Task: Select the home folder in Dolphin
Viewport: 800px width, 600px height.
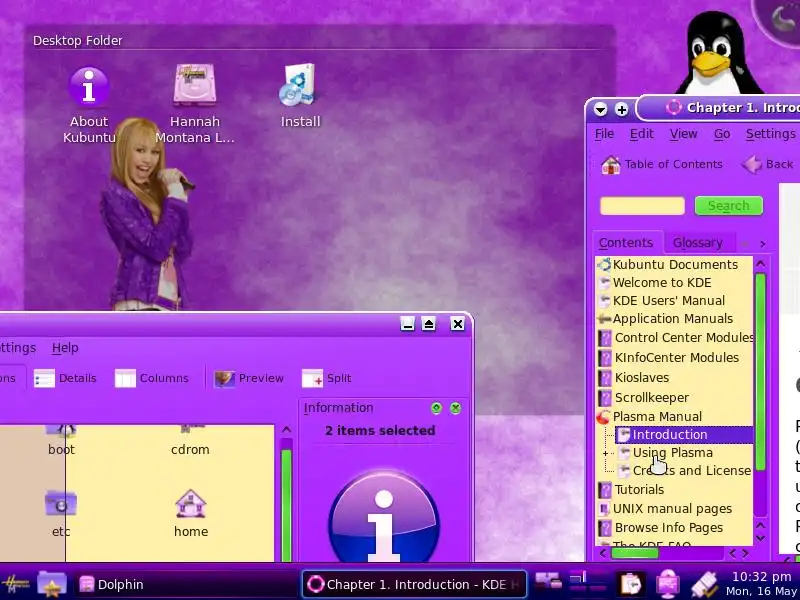Action: pyautogui.click(x=190, y=513)
